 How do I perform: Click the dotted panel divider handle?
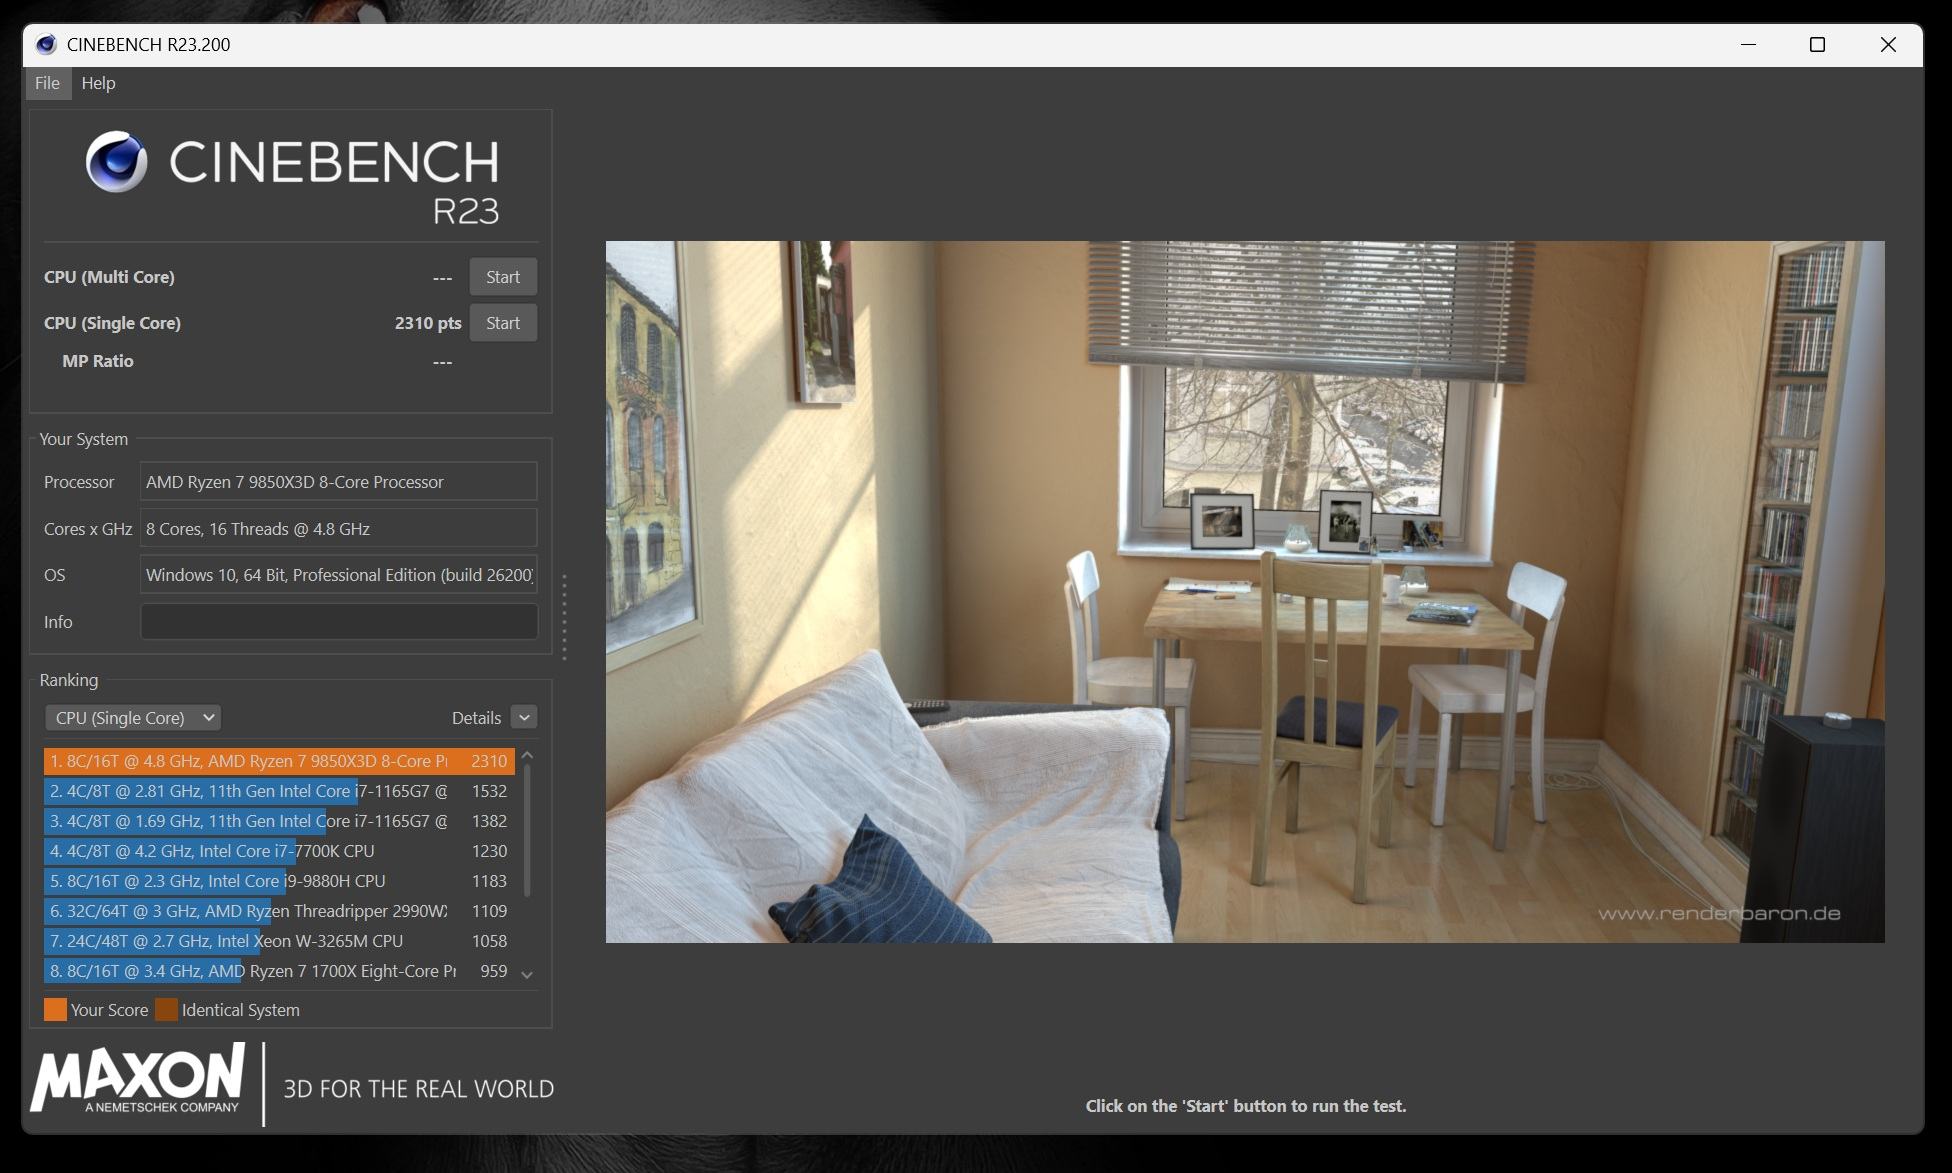point(564,617)
